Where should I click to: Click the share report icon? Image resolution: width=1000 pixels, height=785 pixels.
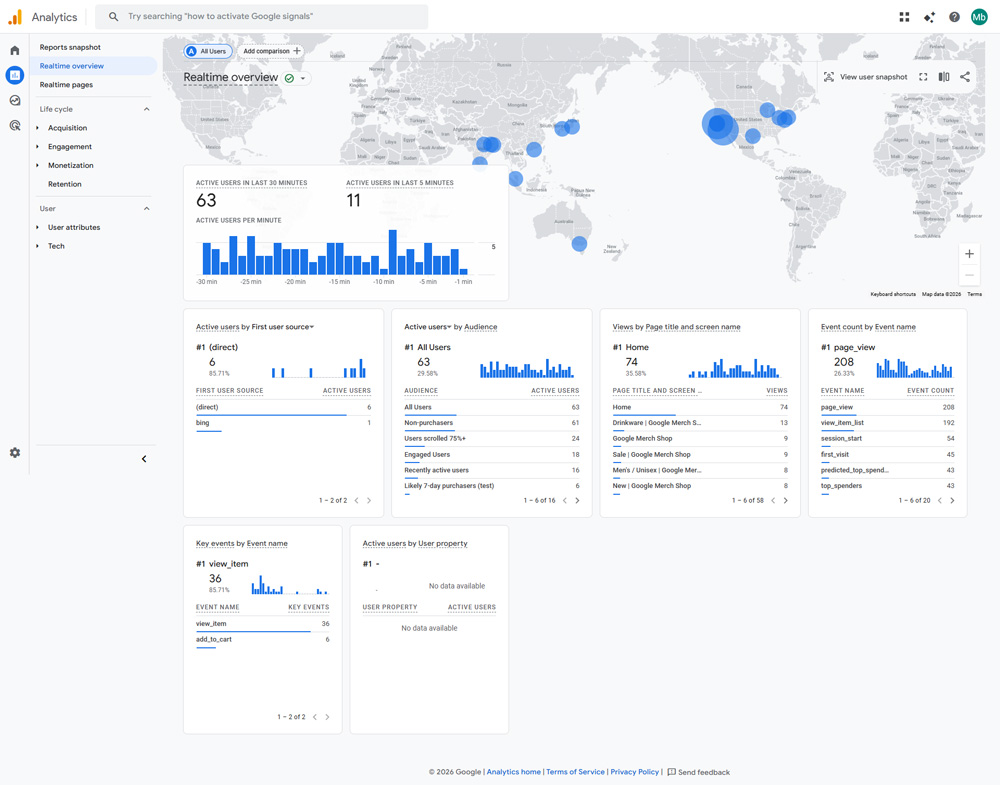pyautogui.click(x=965, y=77)
